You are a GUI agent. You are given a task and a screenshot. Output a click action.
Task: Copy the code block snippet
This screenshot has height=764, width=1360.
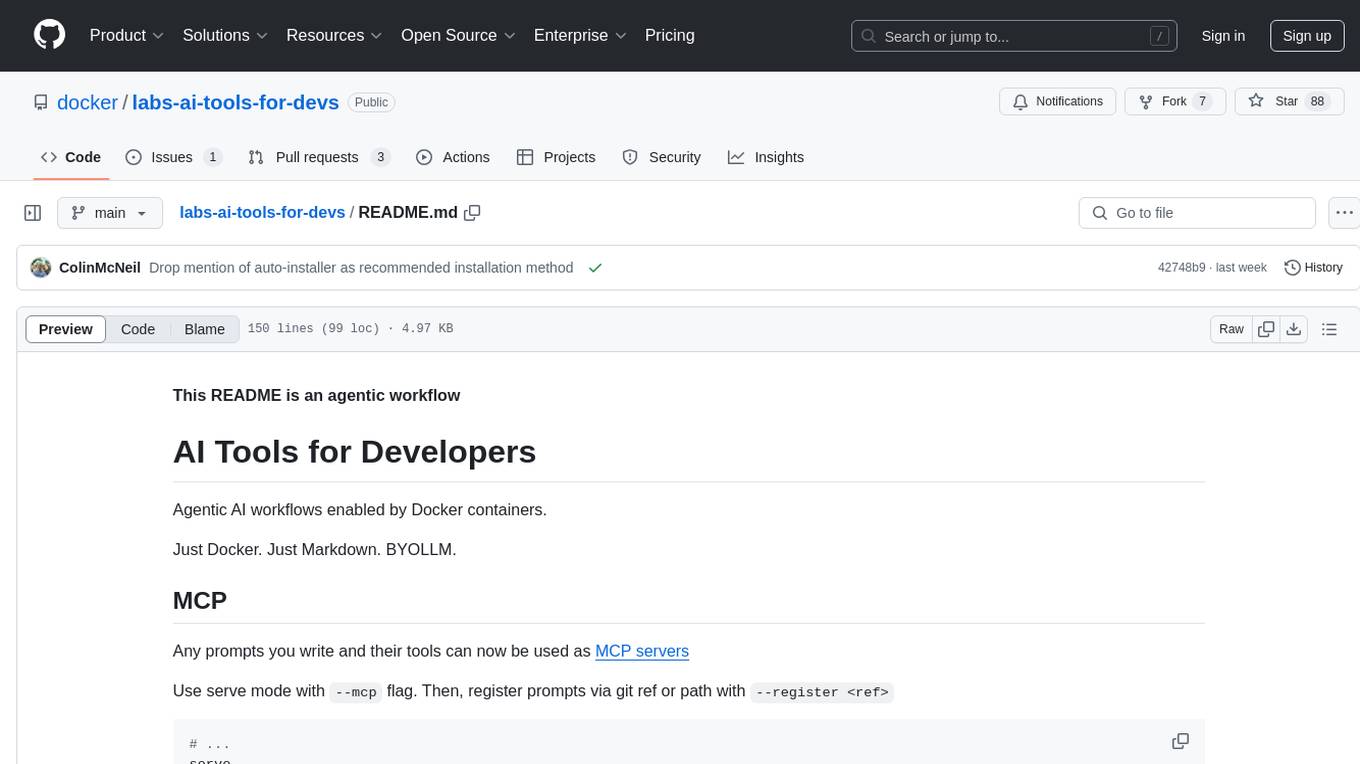(x=1180, y=741)
